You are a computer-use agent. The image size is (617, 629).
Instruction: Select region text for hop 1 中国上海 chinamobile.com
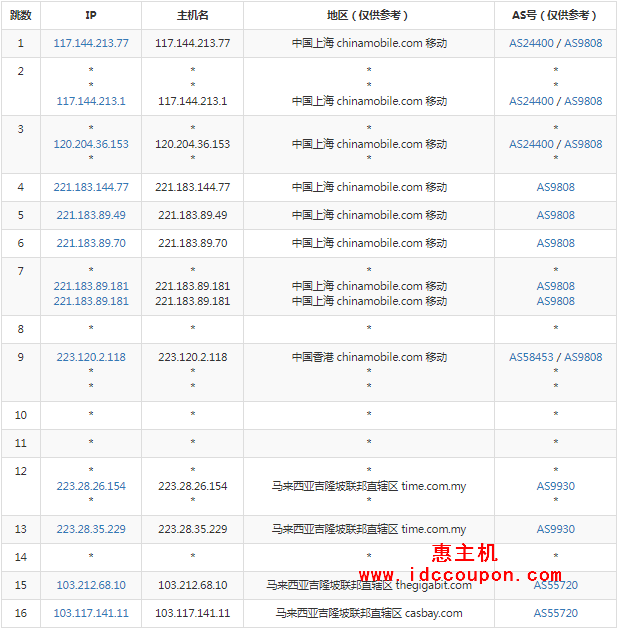[369, 43]
